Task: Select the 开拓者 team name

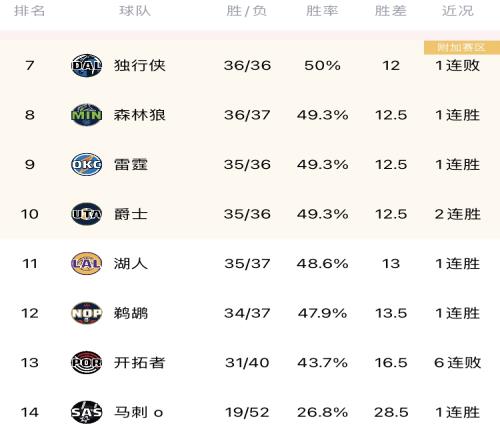Action: click(140, 363)
